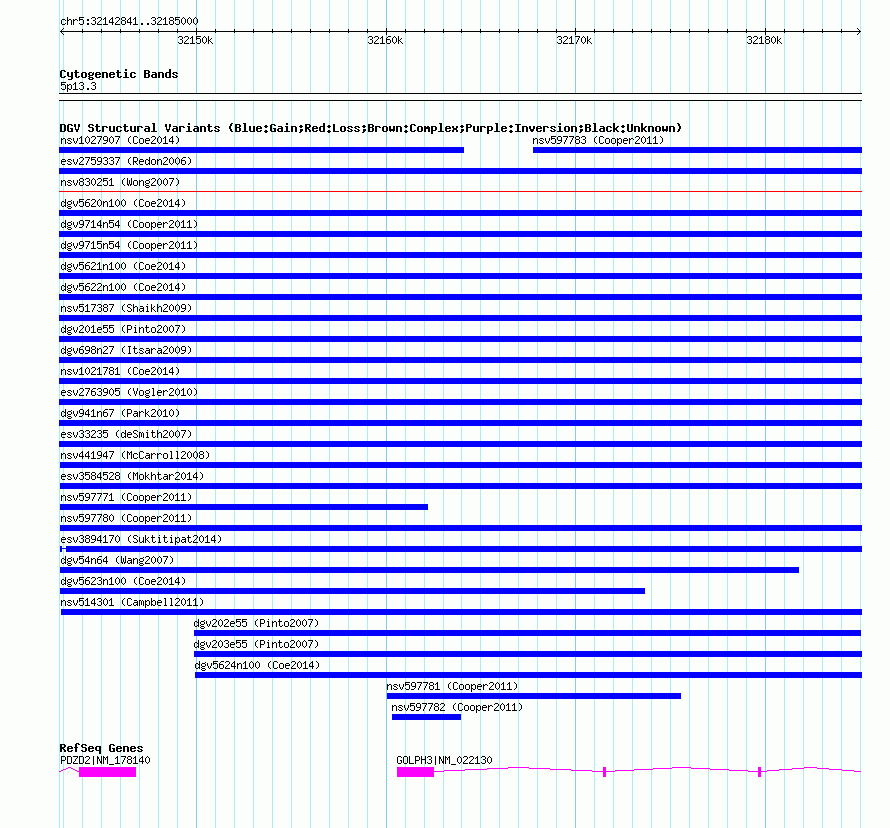
Task: Select the red loss line for nsv830251
Action: [460, 192]
